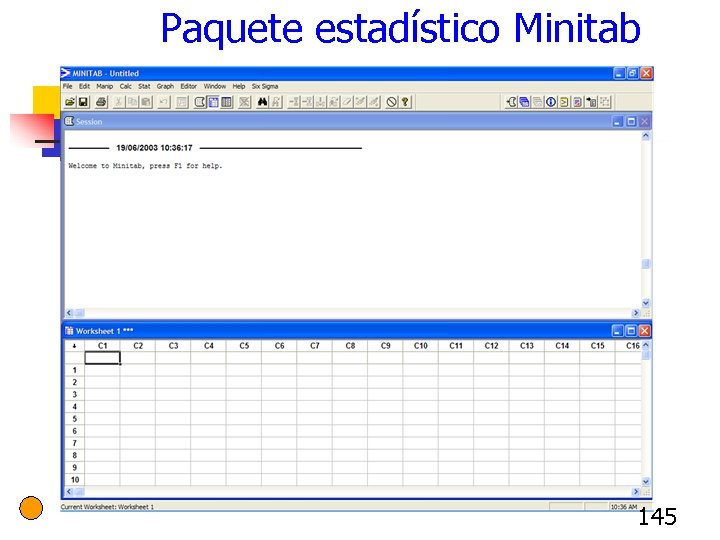The width and height of the screenshot is (720, 540).
Task: Click Session window horizontal left scroll arrow
Action: (x=69, y=313)
